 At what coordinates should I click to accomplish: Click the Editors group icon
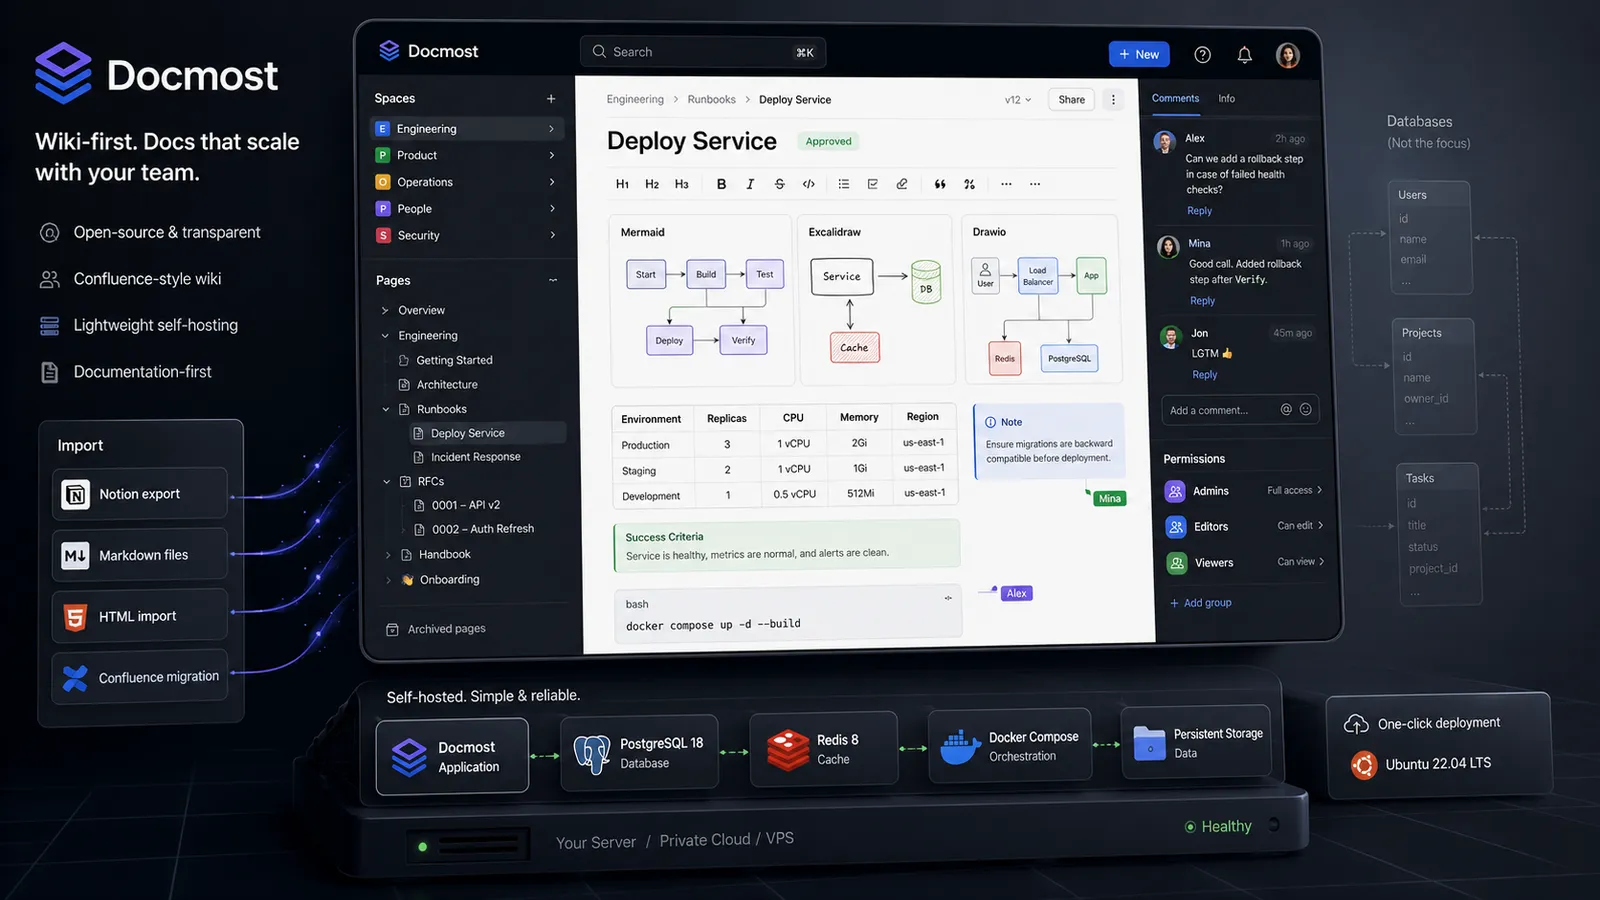point(1176,527)
